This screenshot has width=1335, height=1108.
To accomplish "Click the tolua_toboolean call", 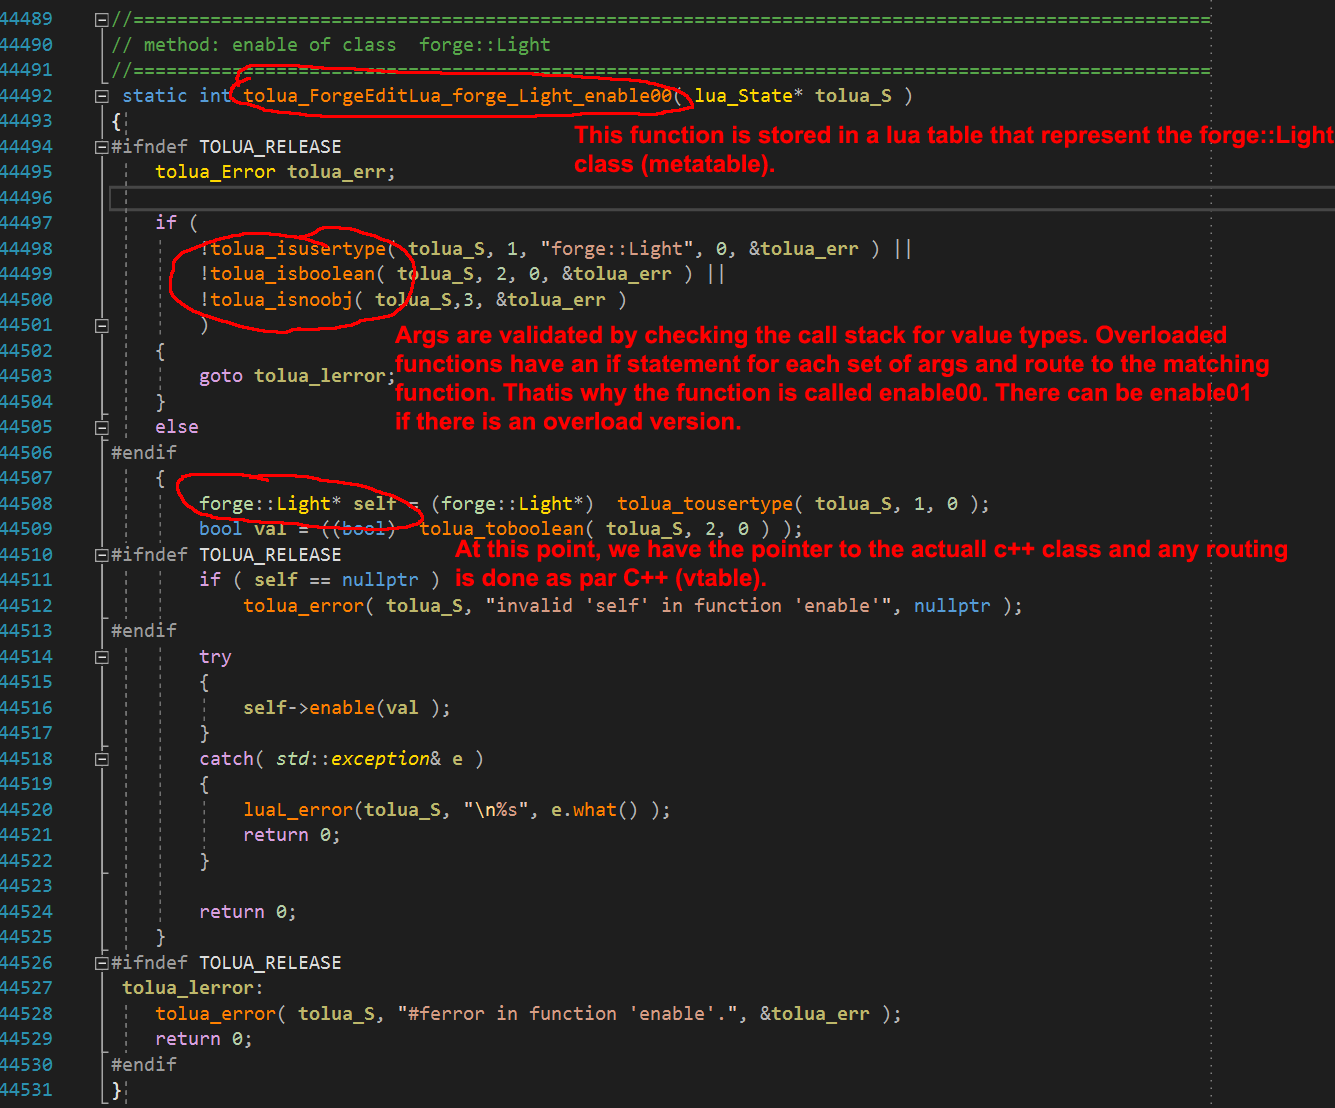I will click(501, 529).
